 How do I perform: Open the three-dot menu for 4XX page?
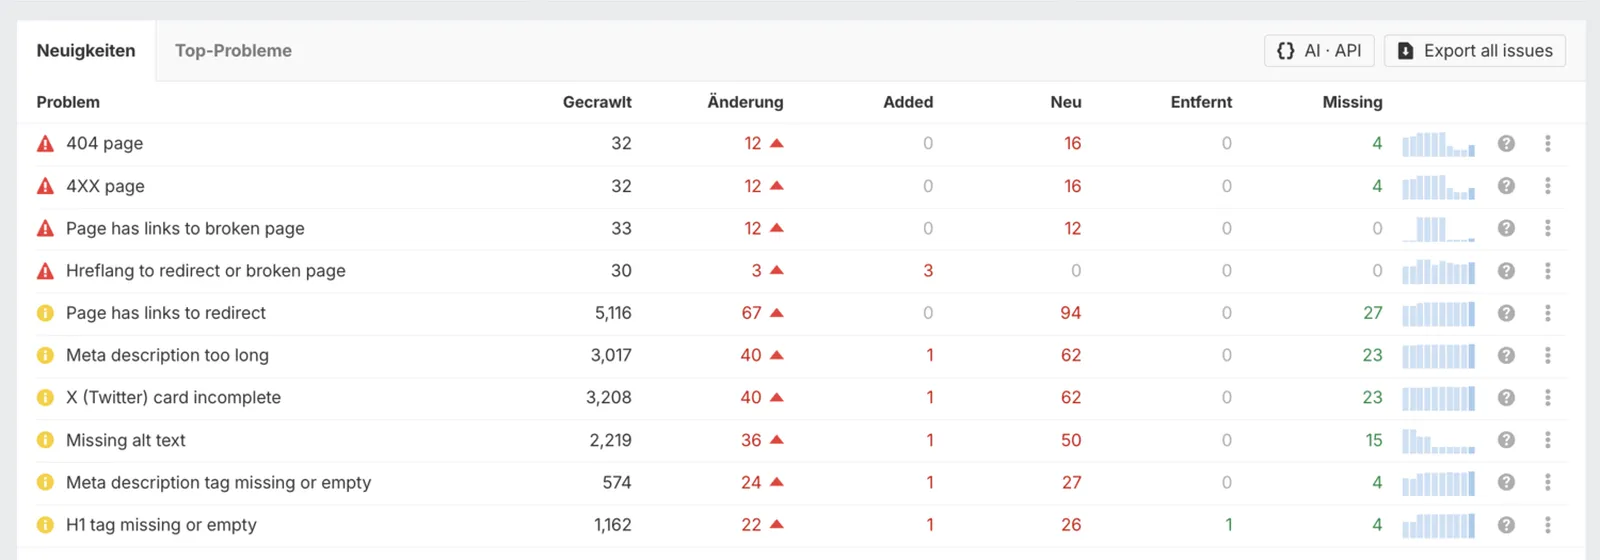[1548, 186]
